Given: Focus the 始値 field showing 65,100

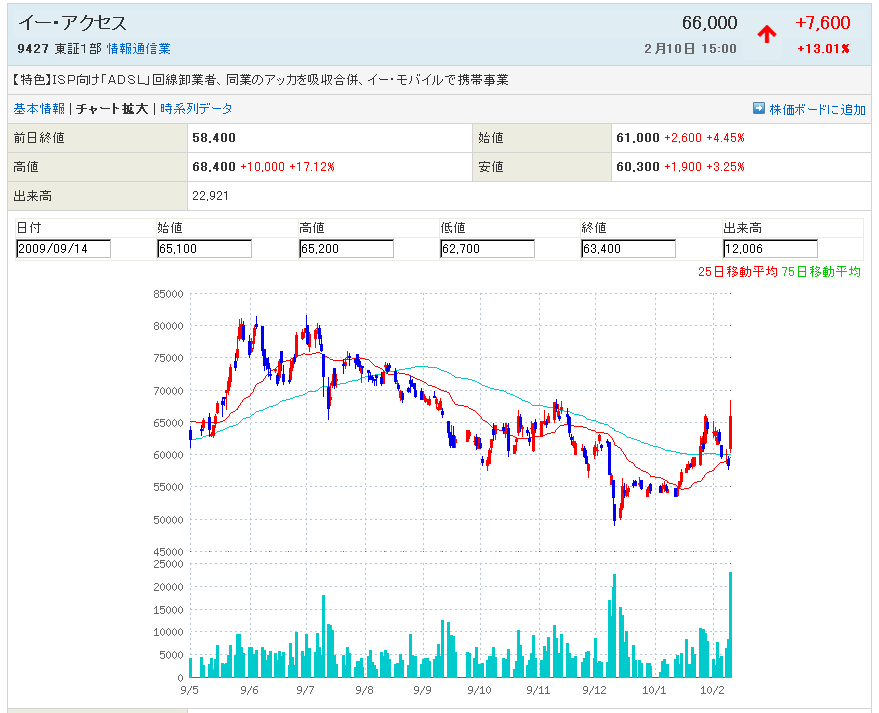Looking at the screenshot, I should pos(204,249).
